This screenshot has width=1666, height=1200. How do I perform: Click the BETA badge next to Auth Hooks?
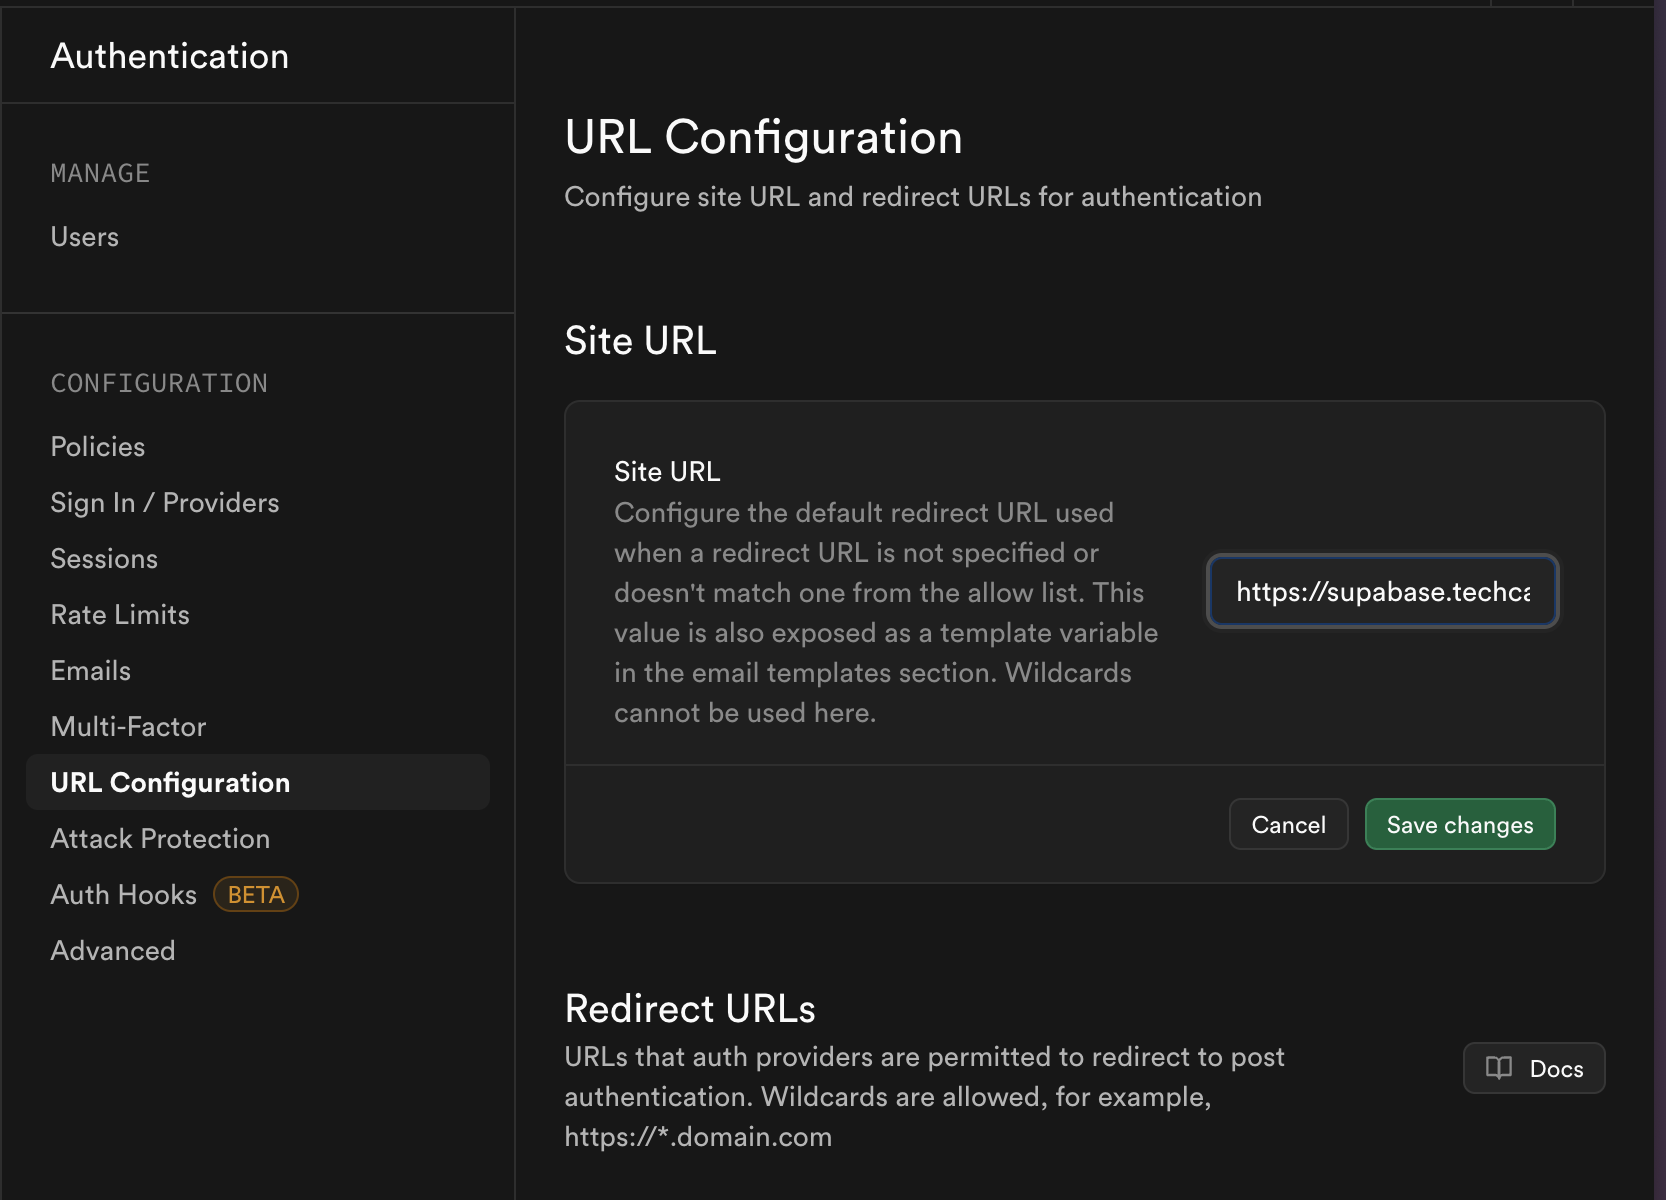coord(255,894)
